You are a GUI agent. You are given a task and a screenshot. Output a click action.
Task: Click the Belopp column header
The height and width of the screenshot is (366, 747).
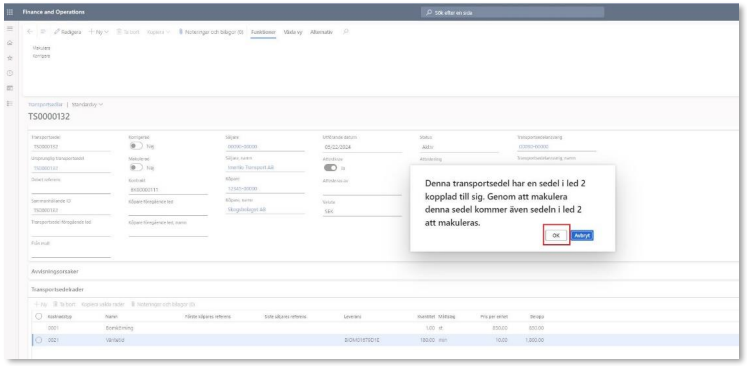pos(537,316)
